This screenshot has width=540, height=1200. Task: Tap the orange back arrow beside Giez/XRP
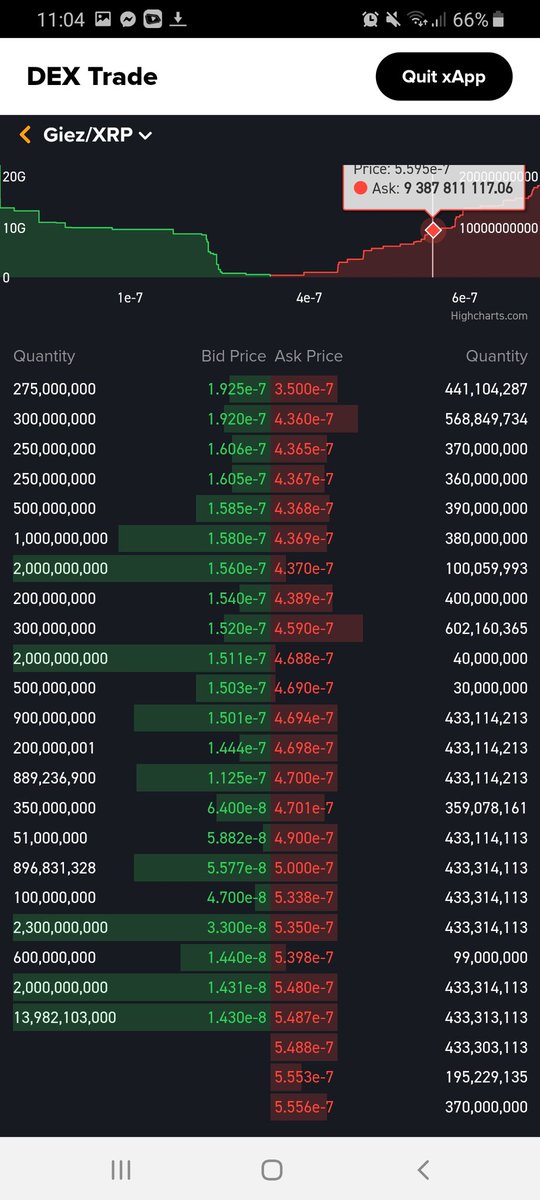coord(25,135)
